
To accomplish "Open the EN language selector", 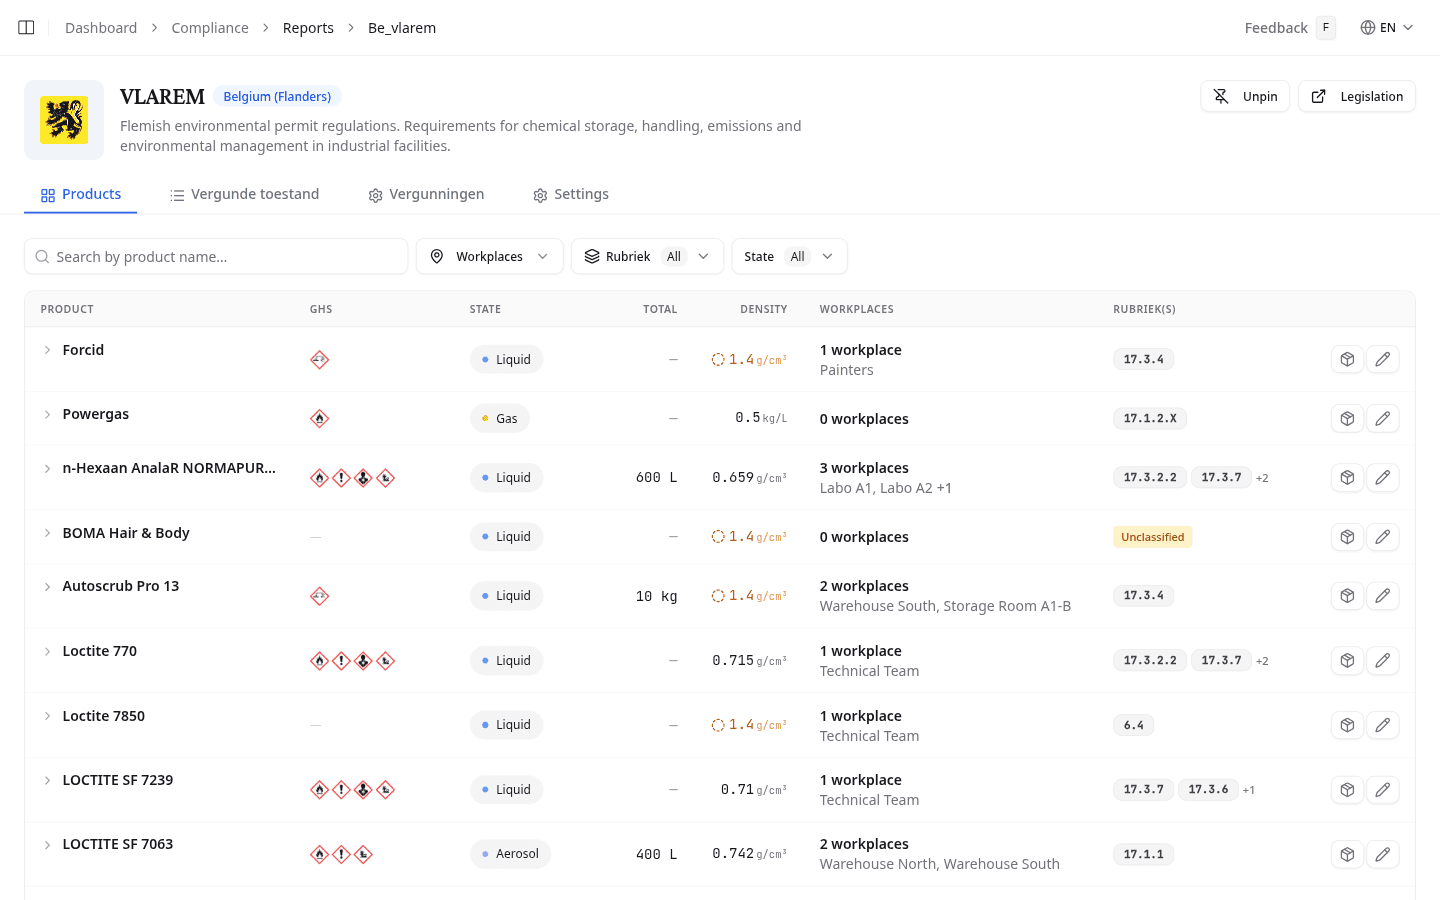I will [x=1387, y=28].
